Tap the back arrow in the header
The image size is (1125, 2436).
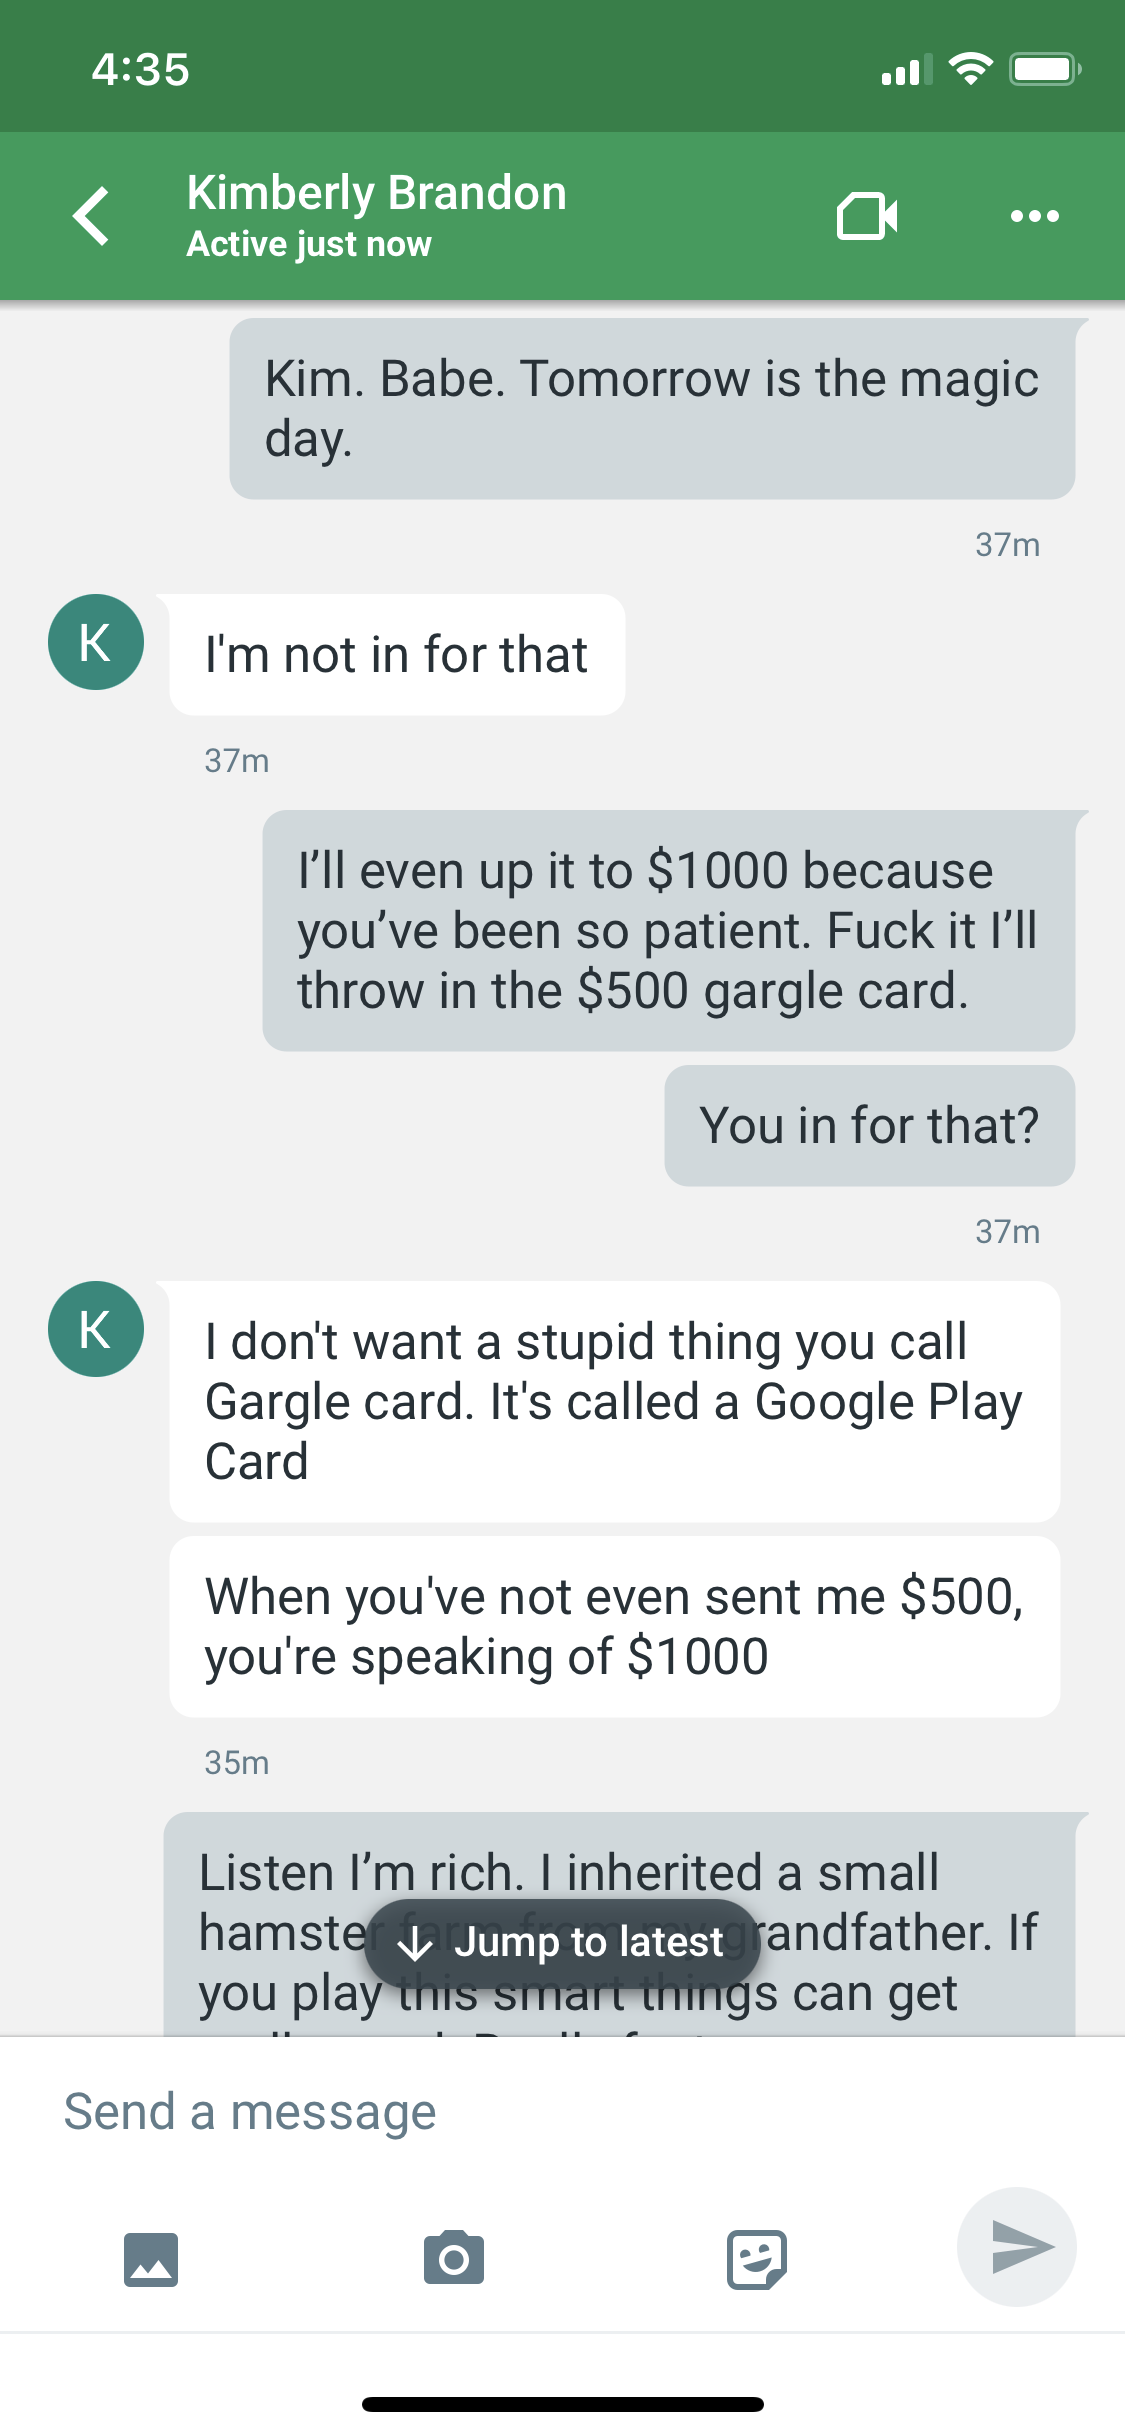point(91,216)
